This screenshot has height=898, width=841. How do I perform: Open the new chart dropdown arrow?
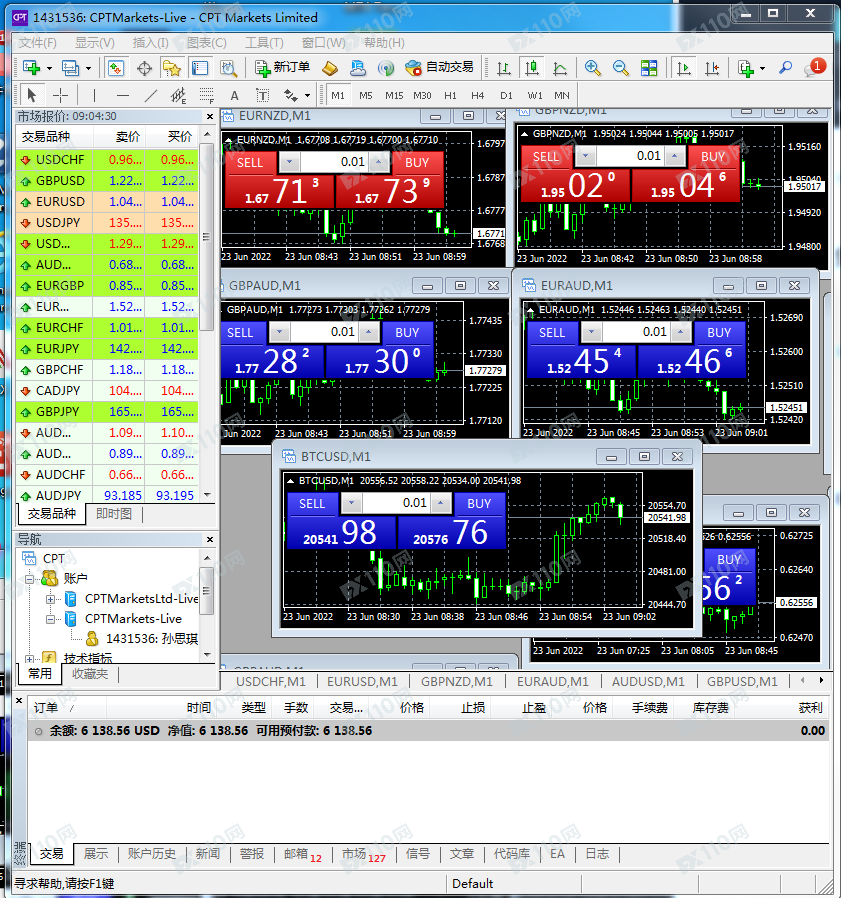[x=49, y=69]
